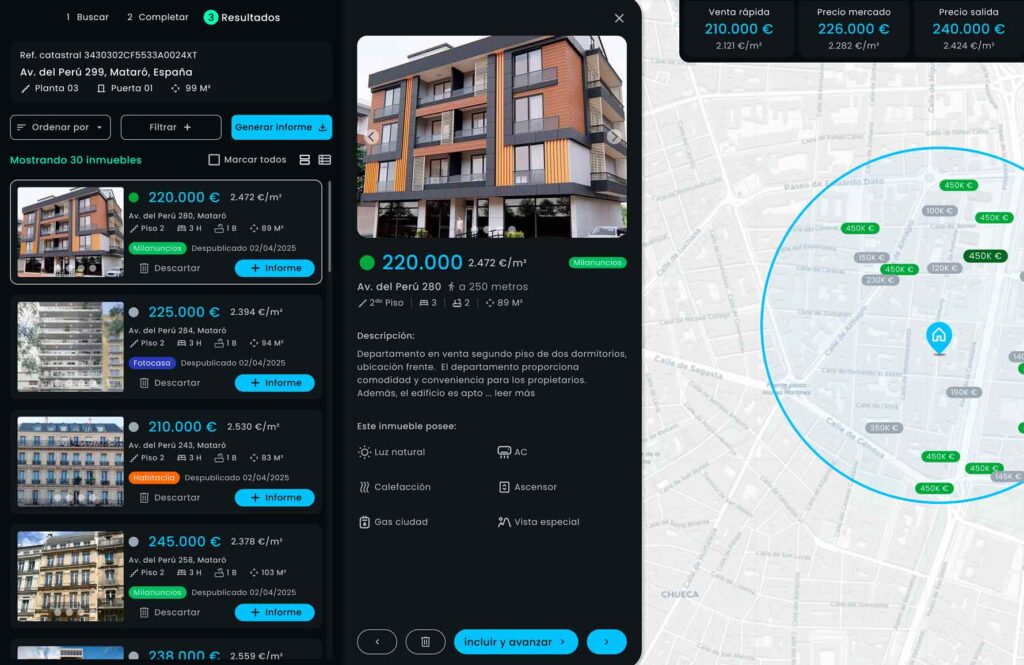Open the Ordenar por dropdown

coord(60,127)
